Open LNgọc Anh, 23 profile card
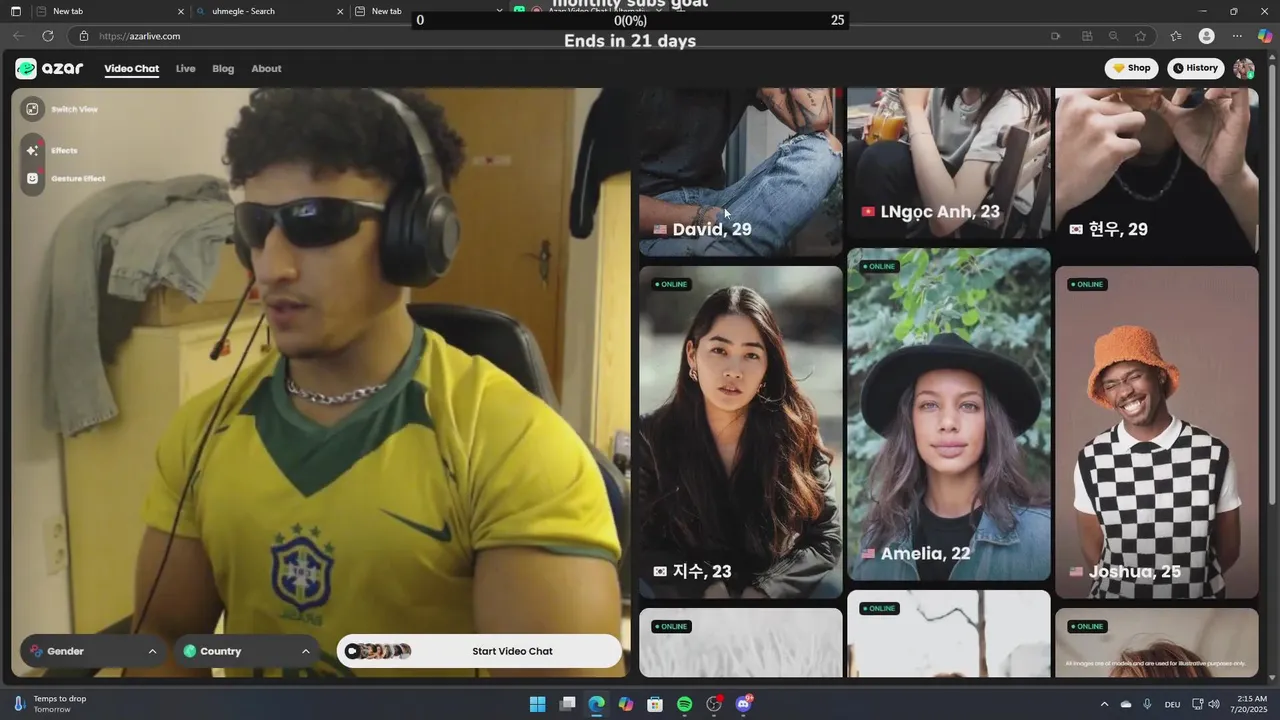1280x720 pixels. (949, 163)
